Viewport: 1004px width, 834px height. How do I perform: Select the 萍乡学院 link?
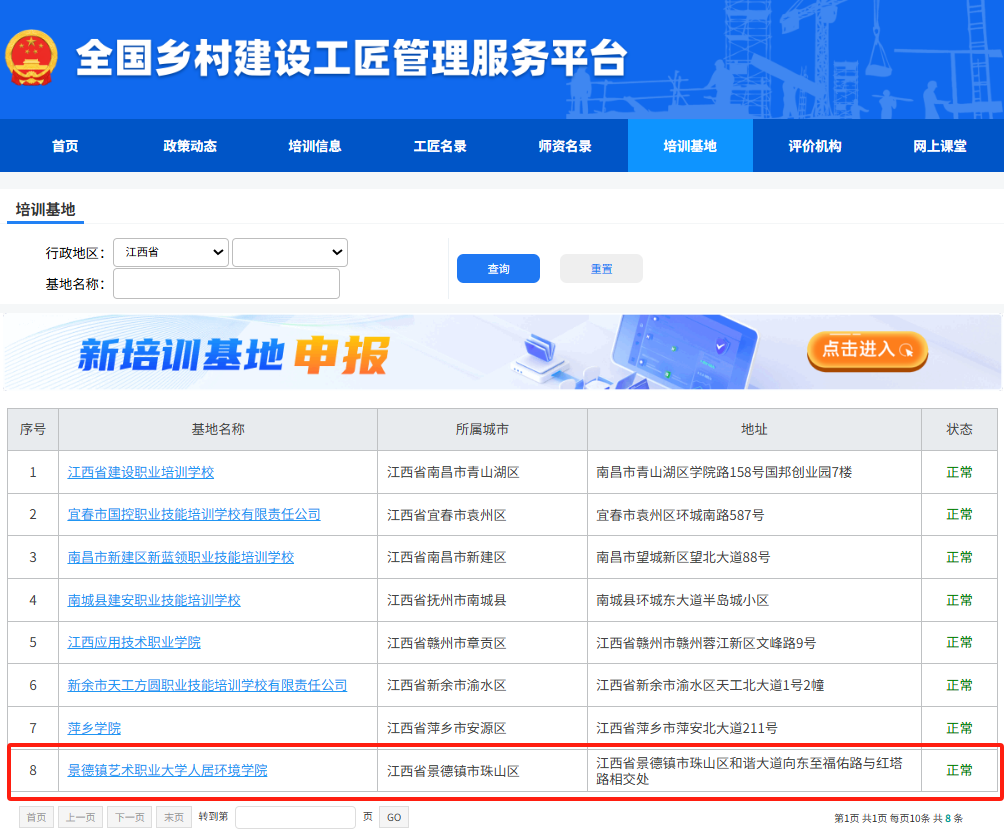click(x=94, y=728)
